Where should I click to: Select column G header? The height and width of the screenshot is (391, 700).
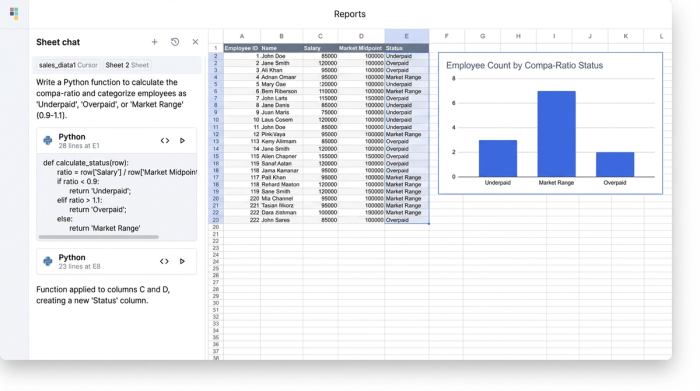pos(483,36)
